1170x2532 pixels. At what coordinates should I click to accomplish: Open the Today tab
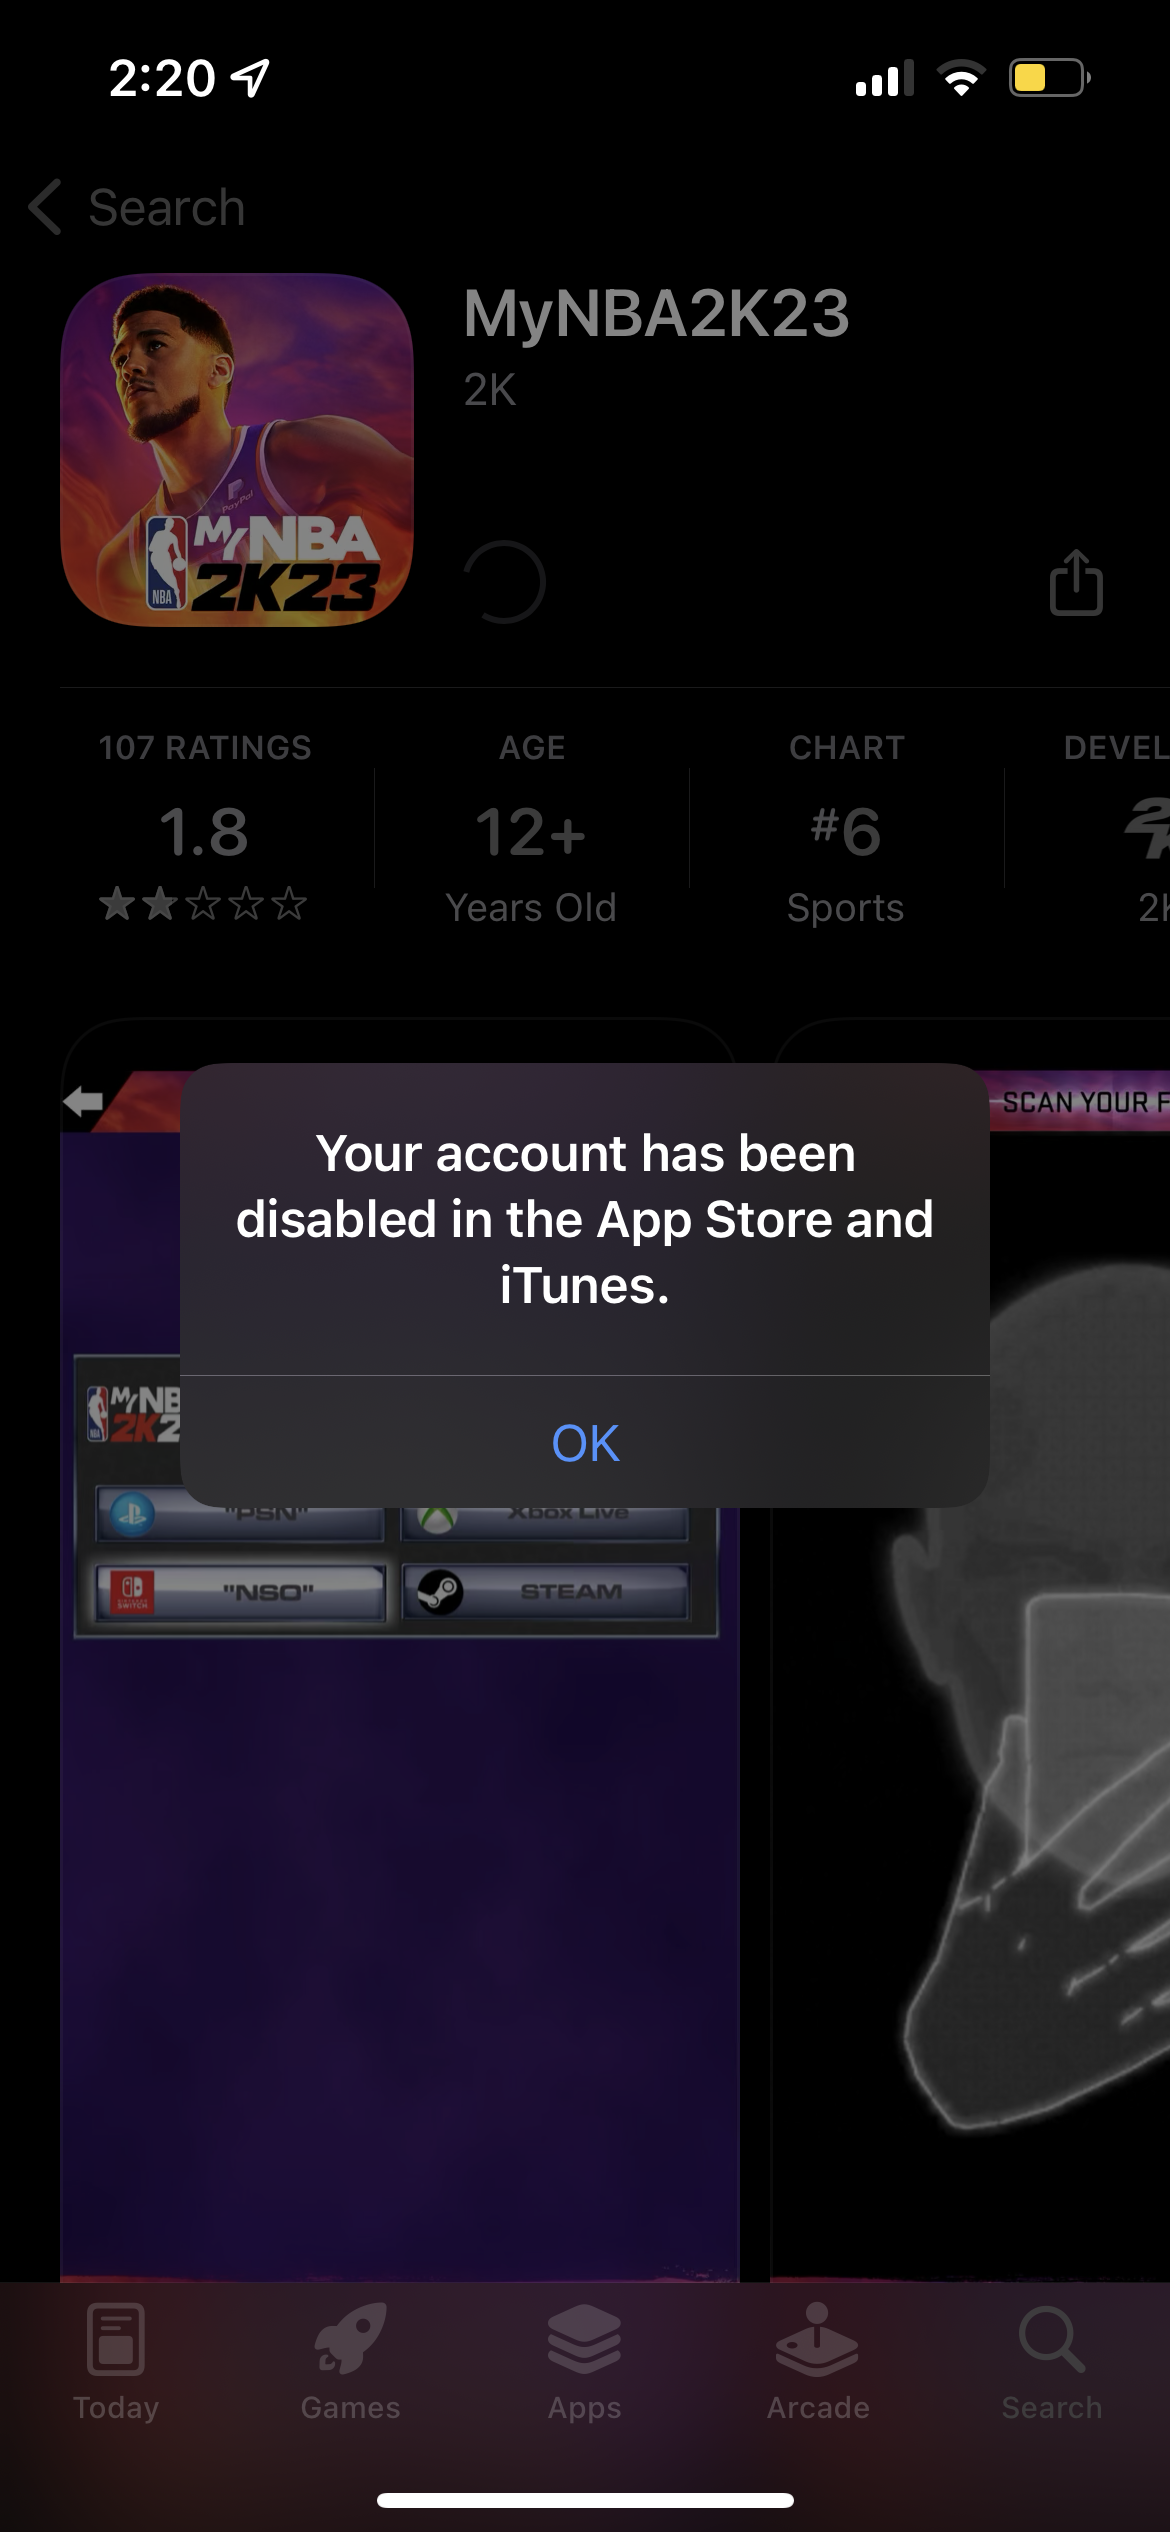pyautogui.click(x=116, y=2363)
